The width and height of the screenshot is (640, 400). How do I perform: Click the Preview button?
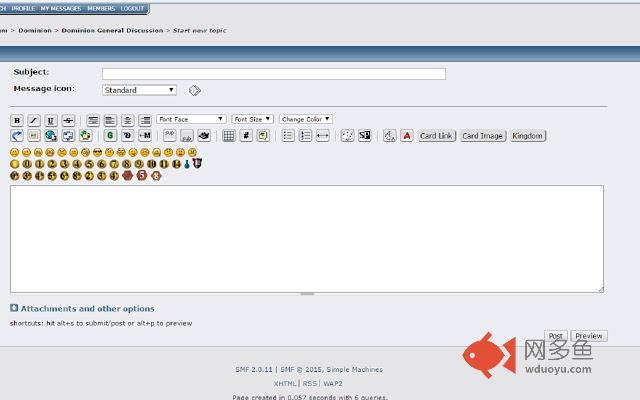[589, 336]
